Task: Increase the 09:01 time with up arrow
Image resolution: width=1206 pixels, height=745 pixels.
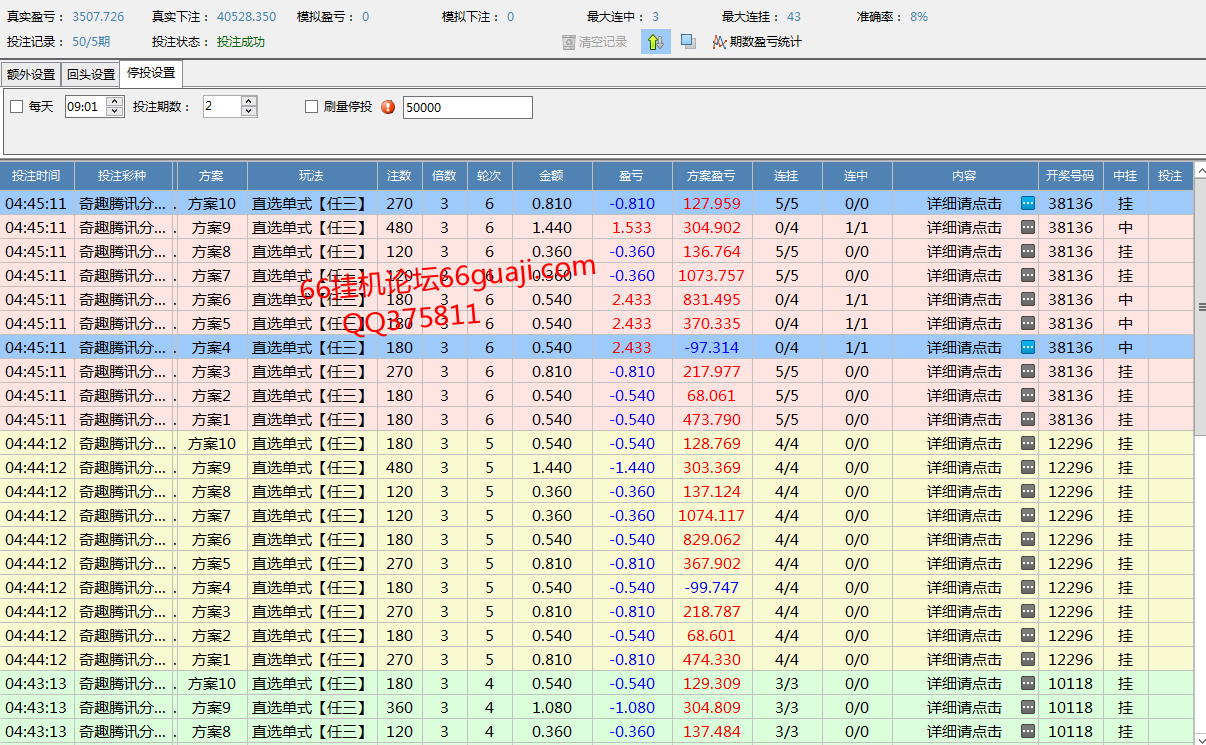Action: tap(114, 101)
